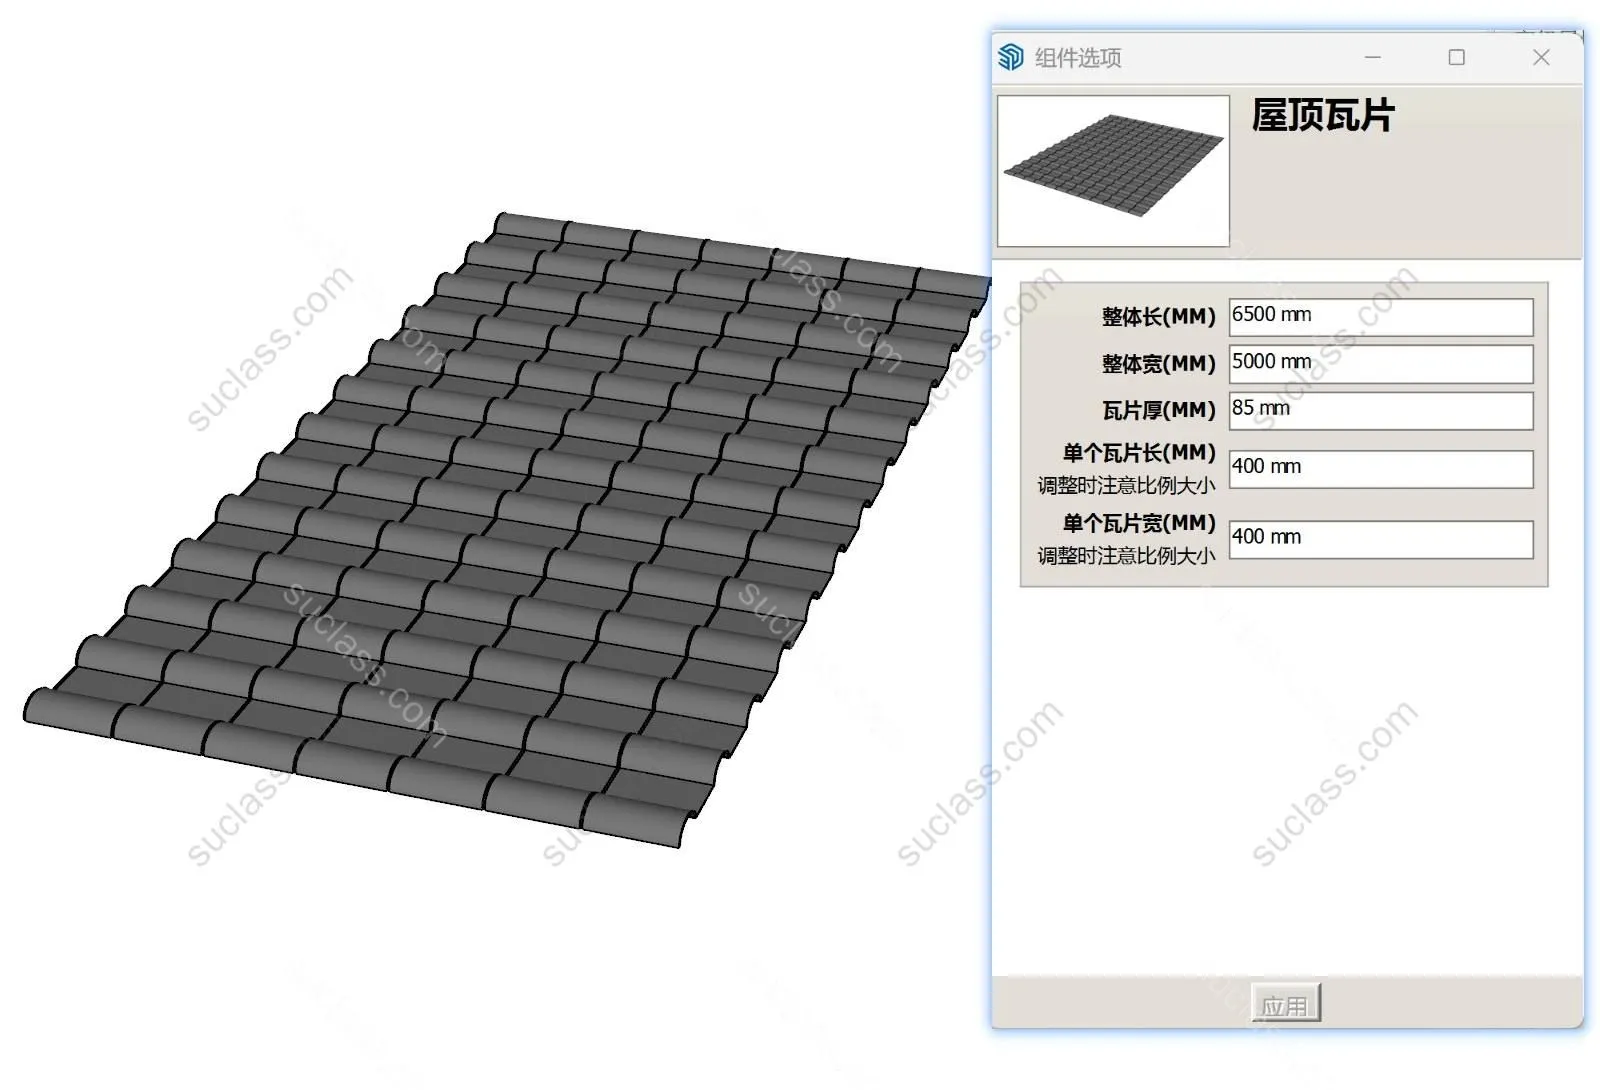1600x1090 pixels.
Task: Click the 屋顶瓦片 component thumbnail preview
Action: (1113, 171)
